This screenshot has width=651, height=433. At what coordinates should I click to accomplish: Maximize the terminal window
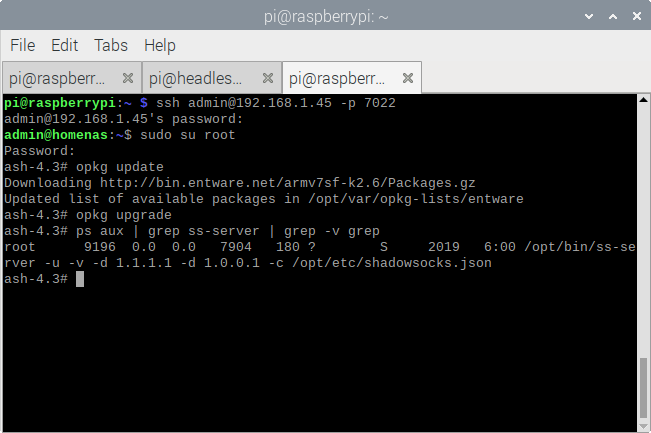(613, 17)
